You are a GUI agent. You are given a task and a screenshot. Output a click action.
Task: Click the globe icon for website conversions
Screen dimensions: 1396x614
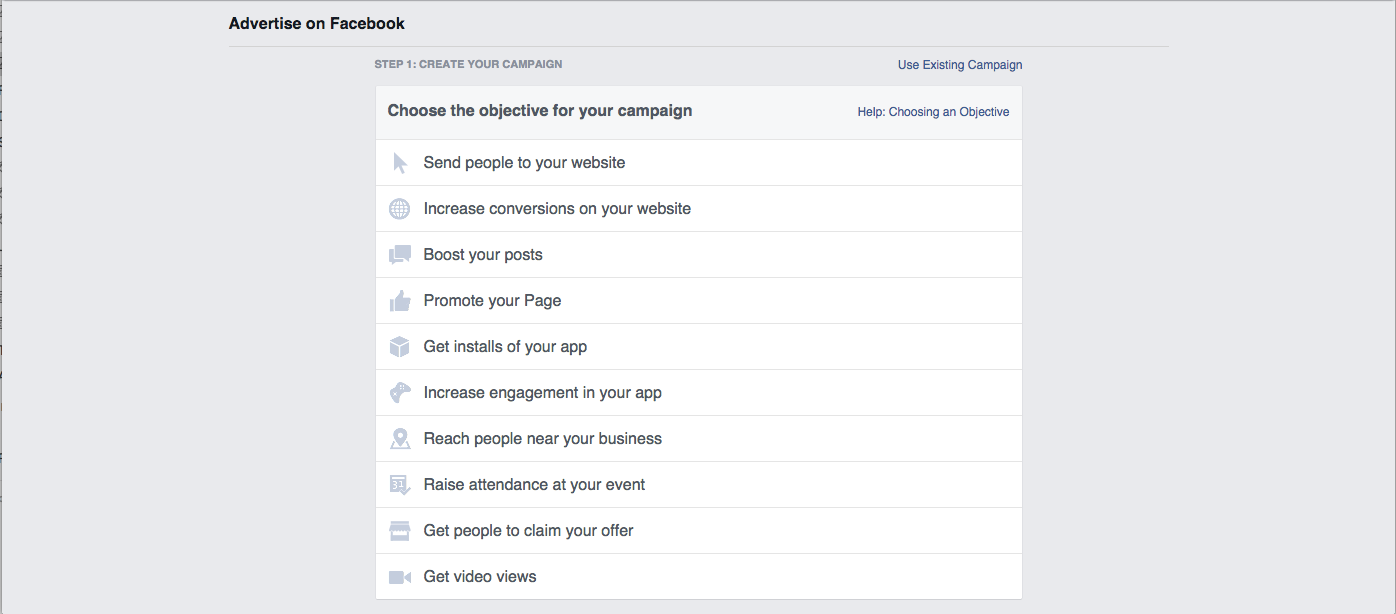click(400, 209)
